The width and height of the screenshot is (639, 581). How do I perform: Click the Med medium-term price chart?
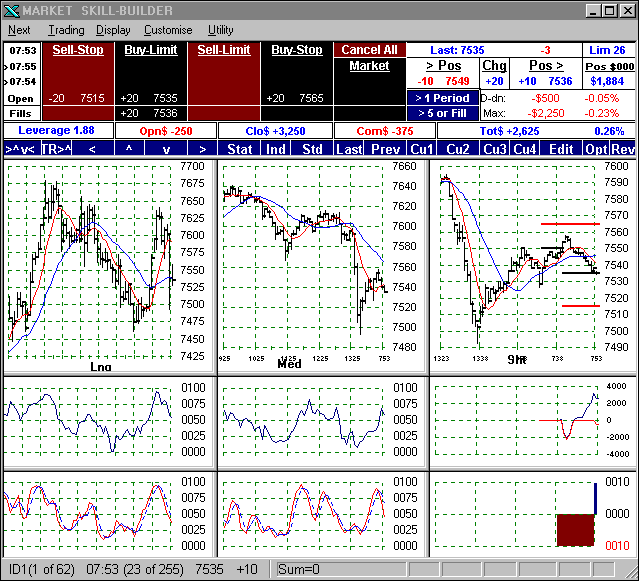323,266
